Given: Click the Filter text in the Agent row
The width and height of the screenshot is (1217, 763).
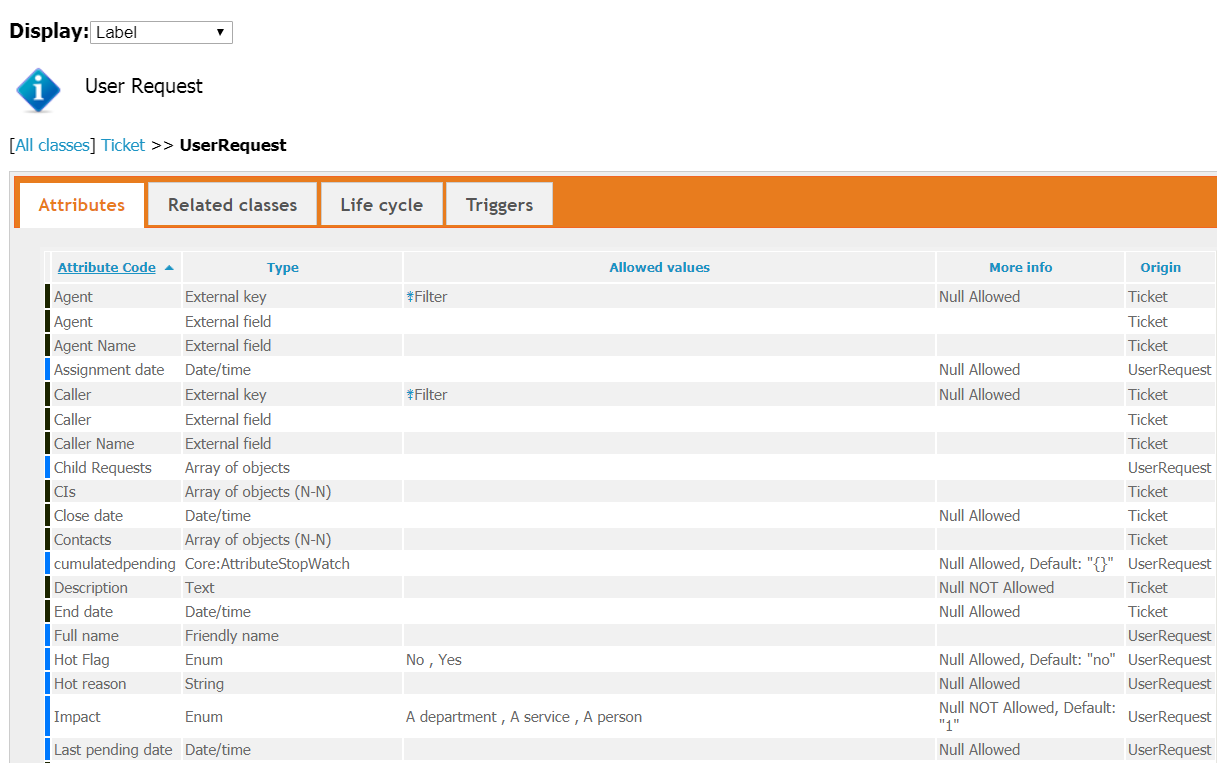Looking at the screenshot, I should point(431,297).
